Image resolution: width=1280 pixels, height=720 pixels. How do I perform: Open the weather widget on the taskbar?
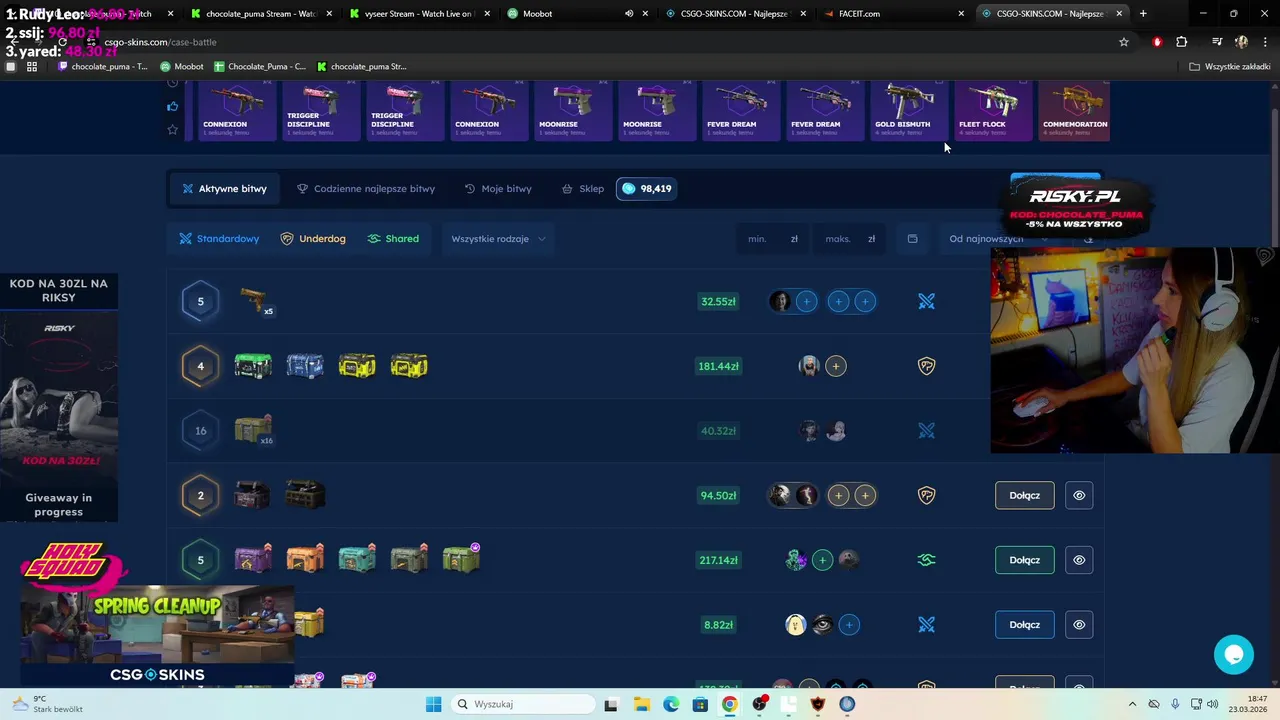[48, 704]
